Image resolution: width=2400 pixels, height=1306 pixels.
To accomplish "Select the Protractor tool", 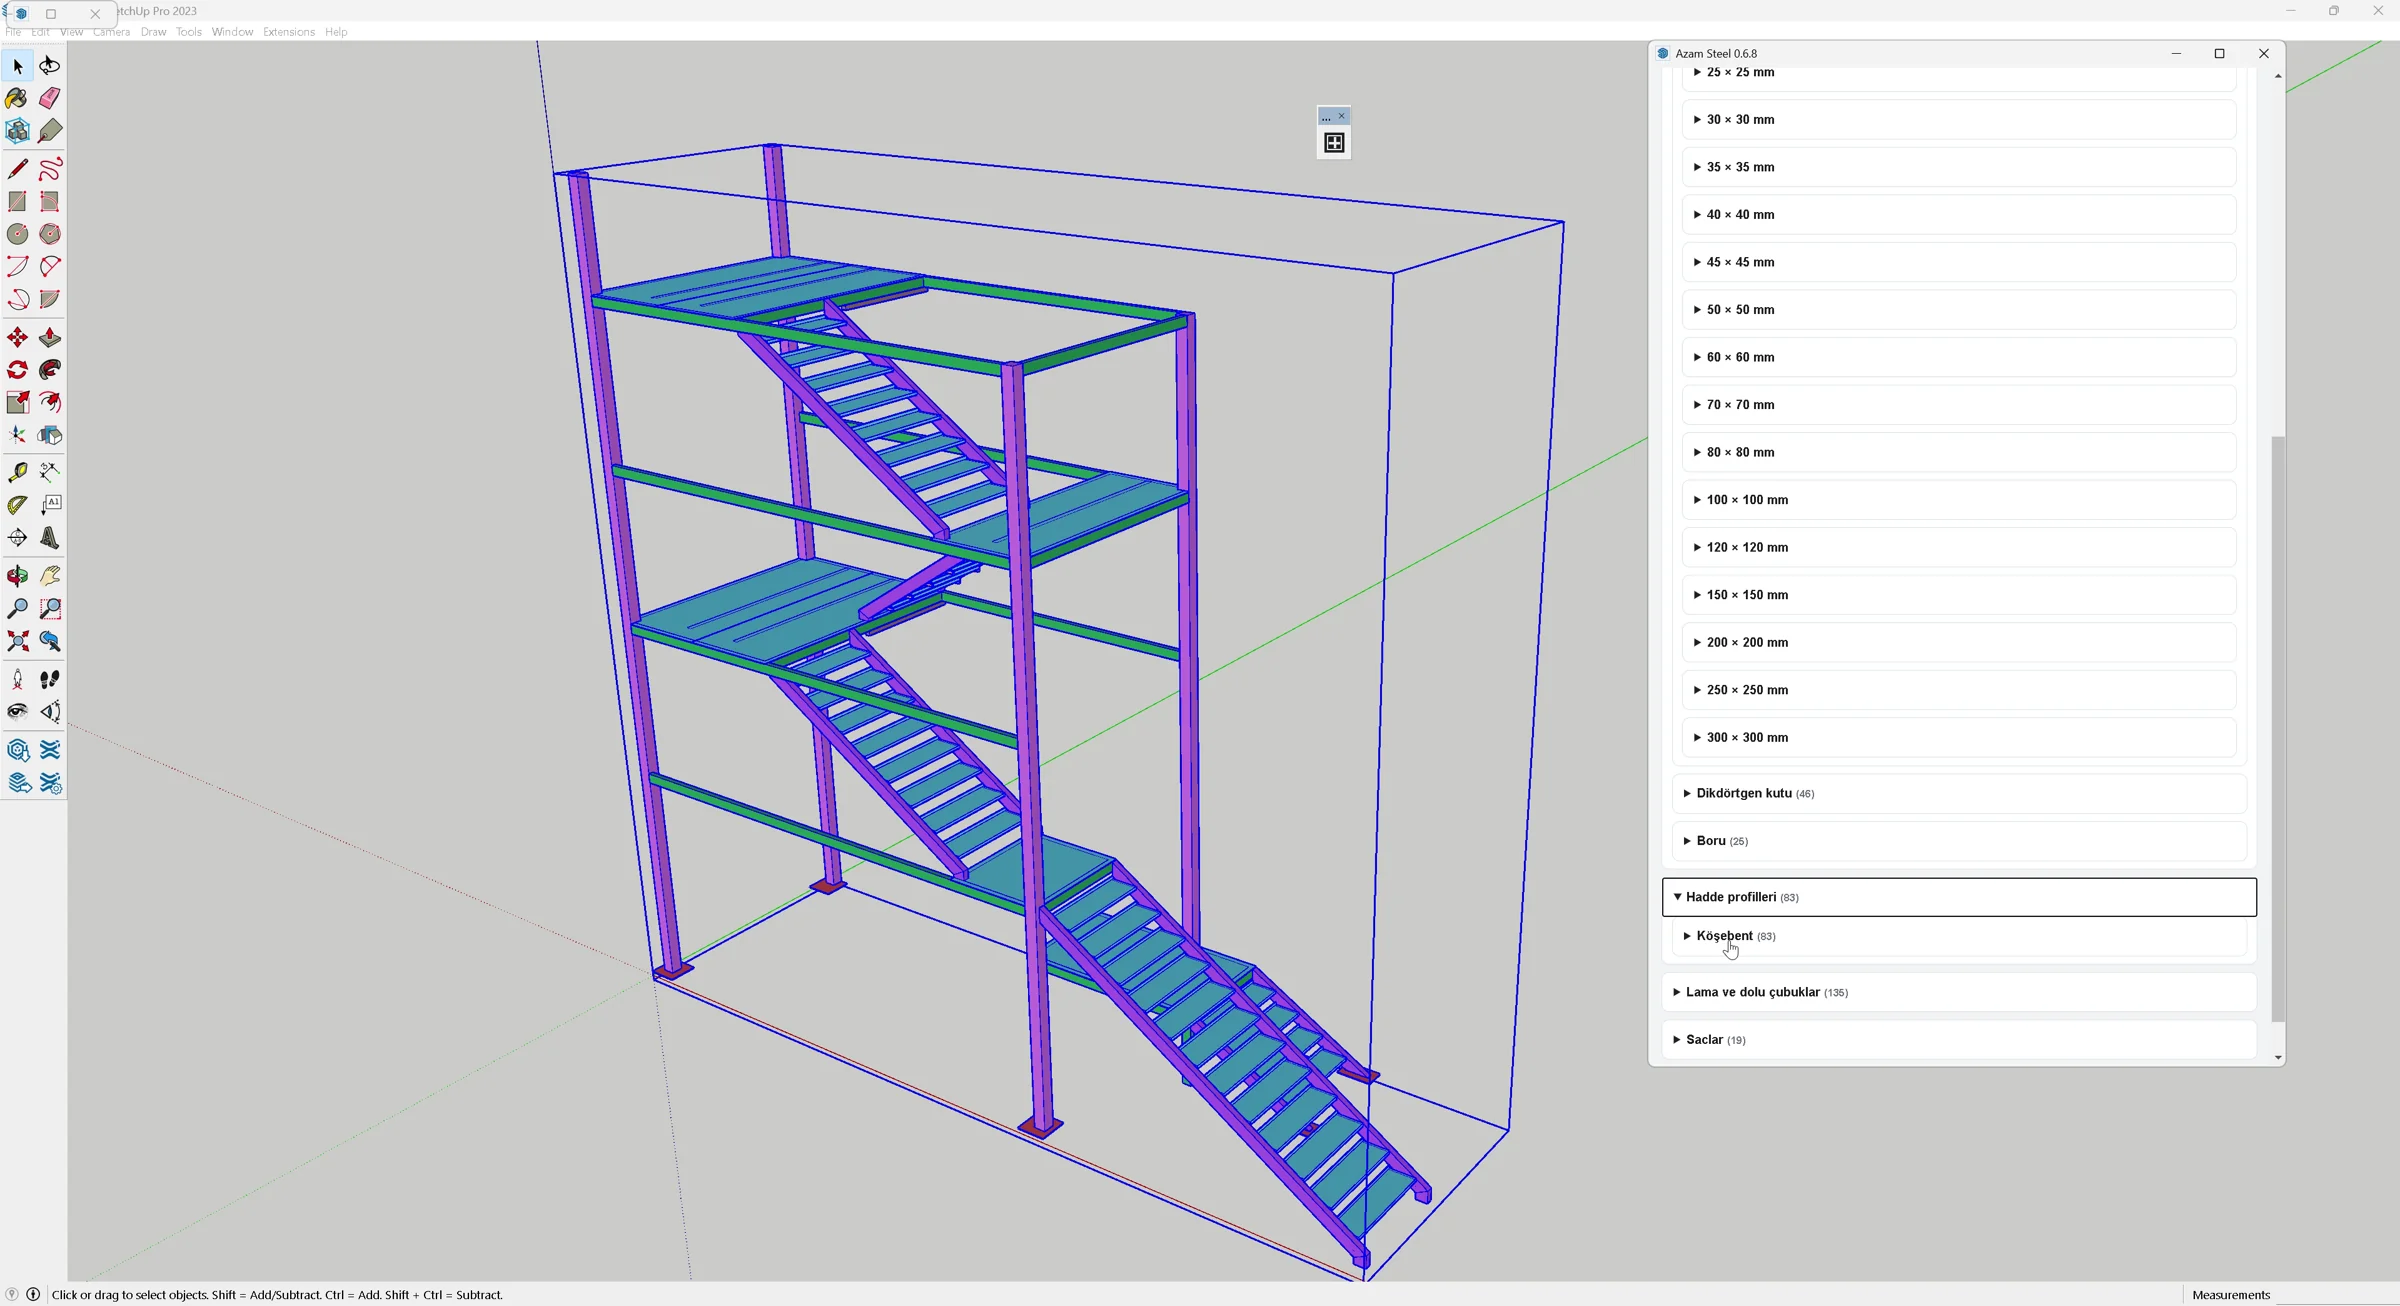I will point(17,505).
